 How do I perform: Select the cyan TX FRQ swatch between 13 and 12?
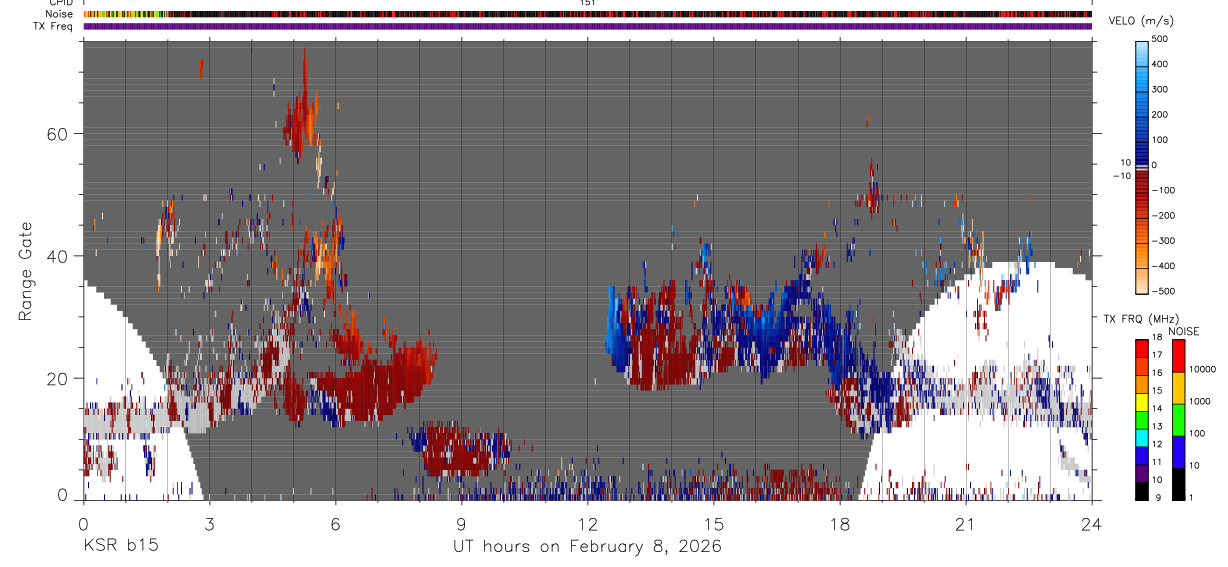[x=1141, y=438]
